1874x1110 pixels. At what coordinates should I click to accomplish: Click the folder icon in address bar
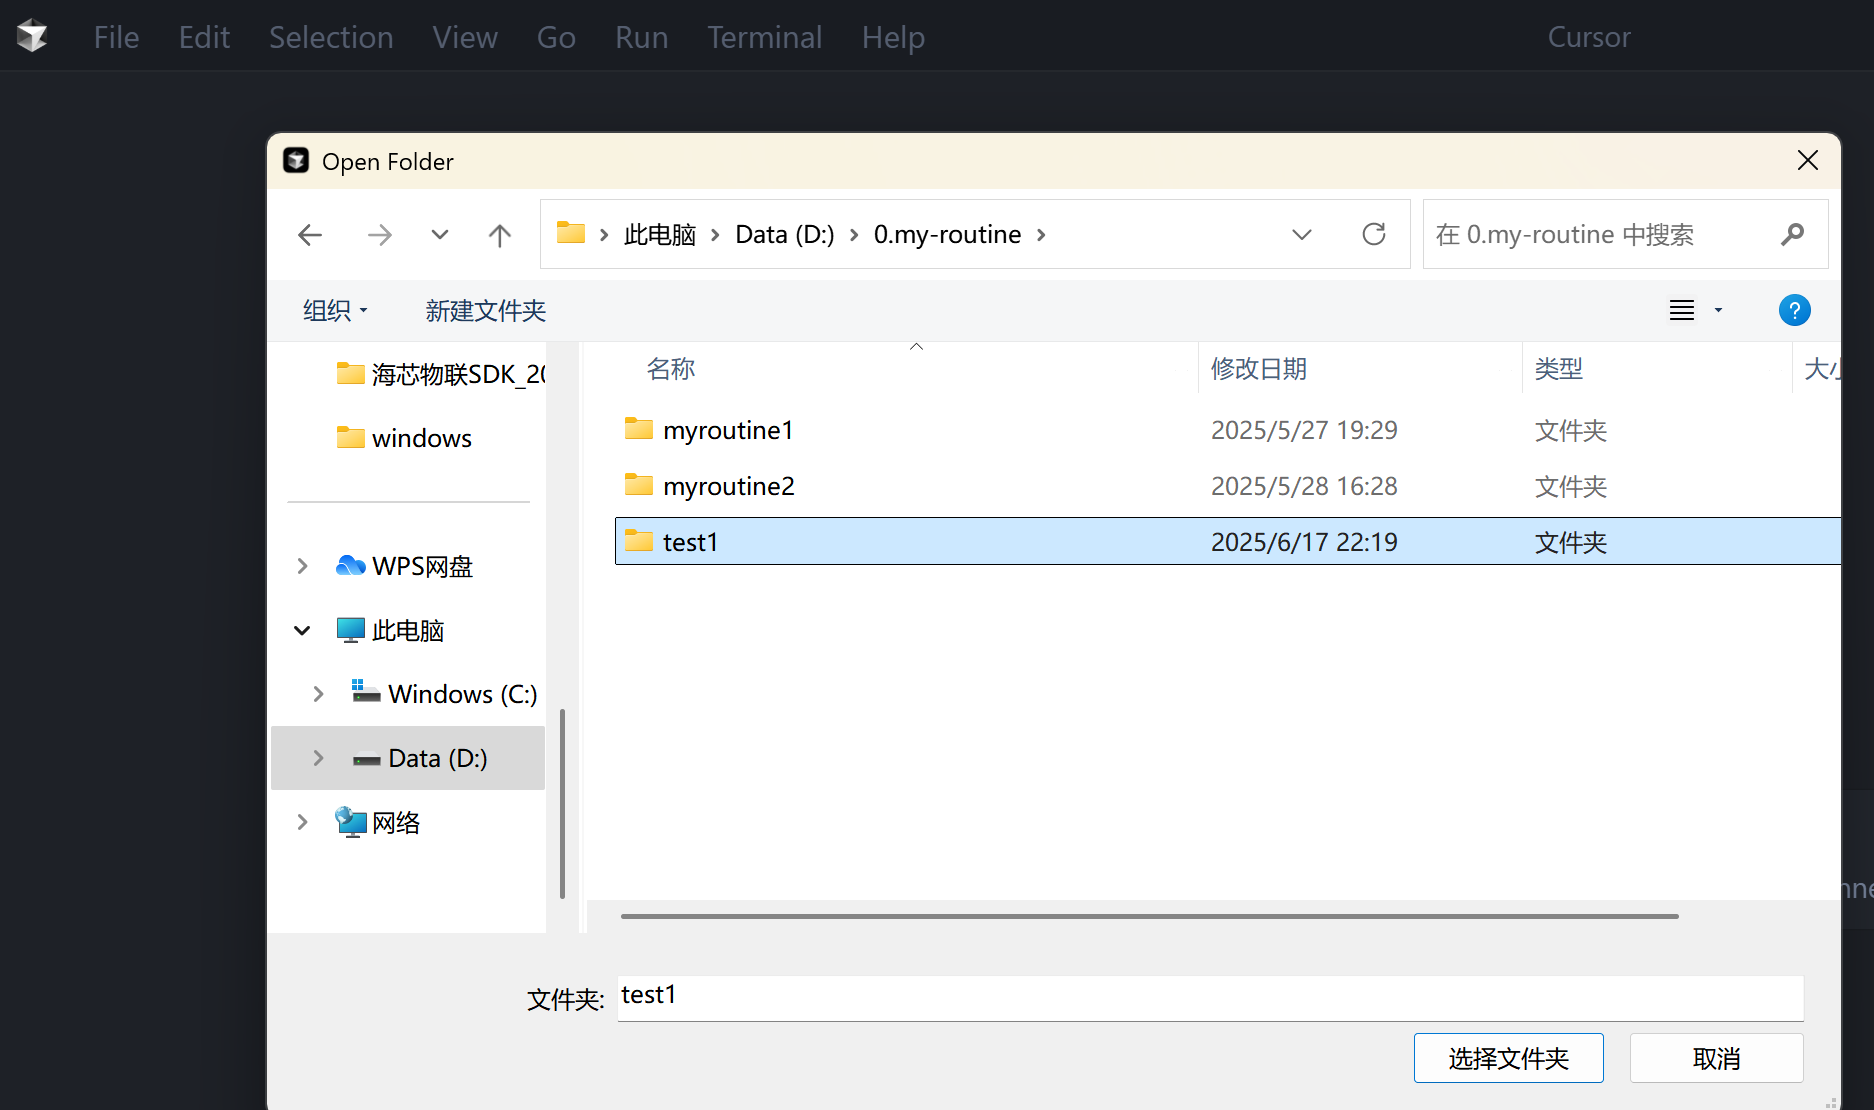571,233
